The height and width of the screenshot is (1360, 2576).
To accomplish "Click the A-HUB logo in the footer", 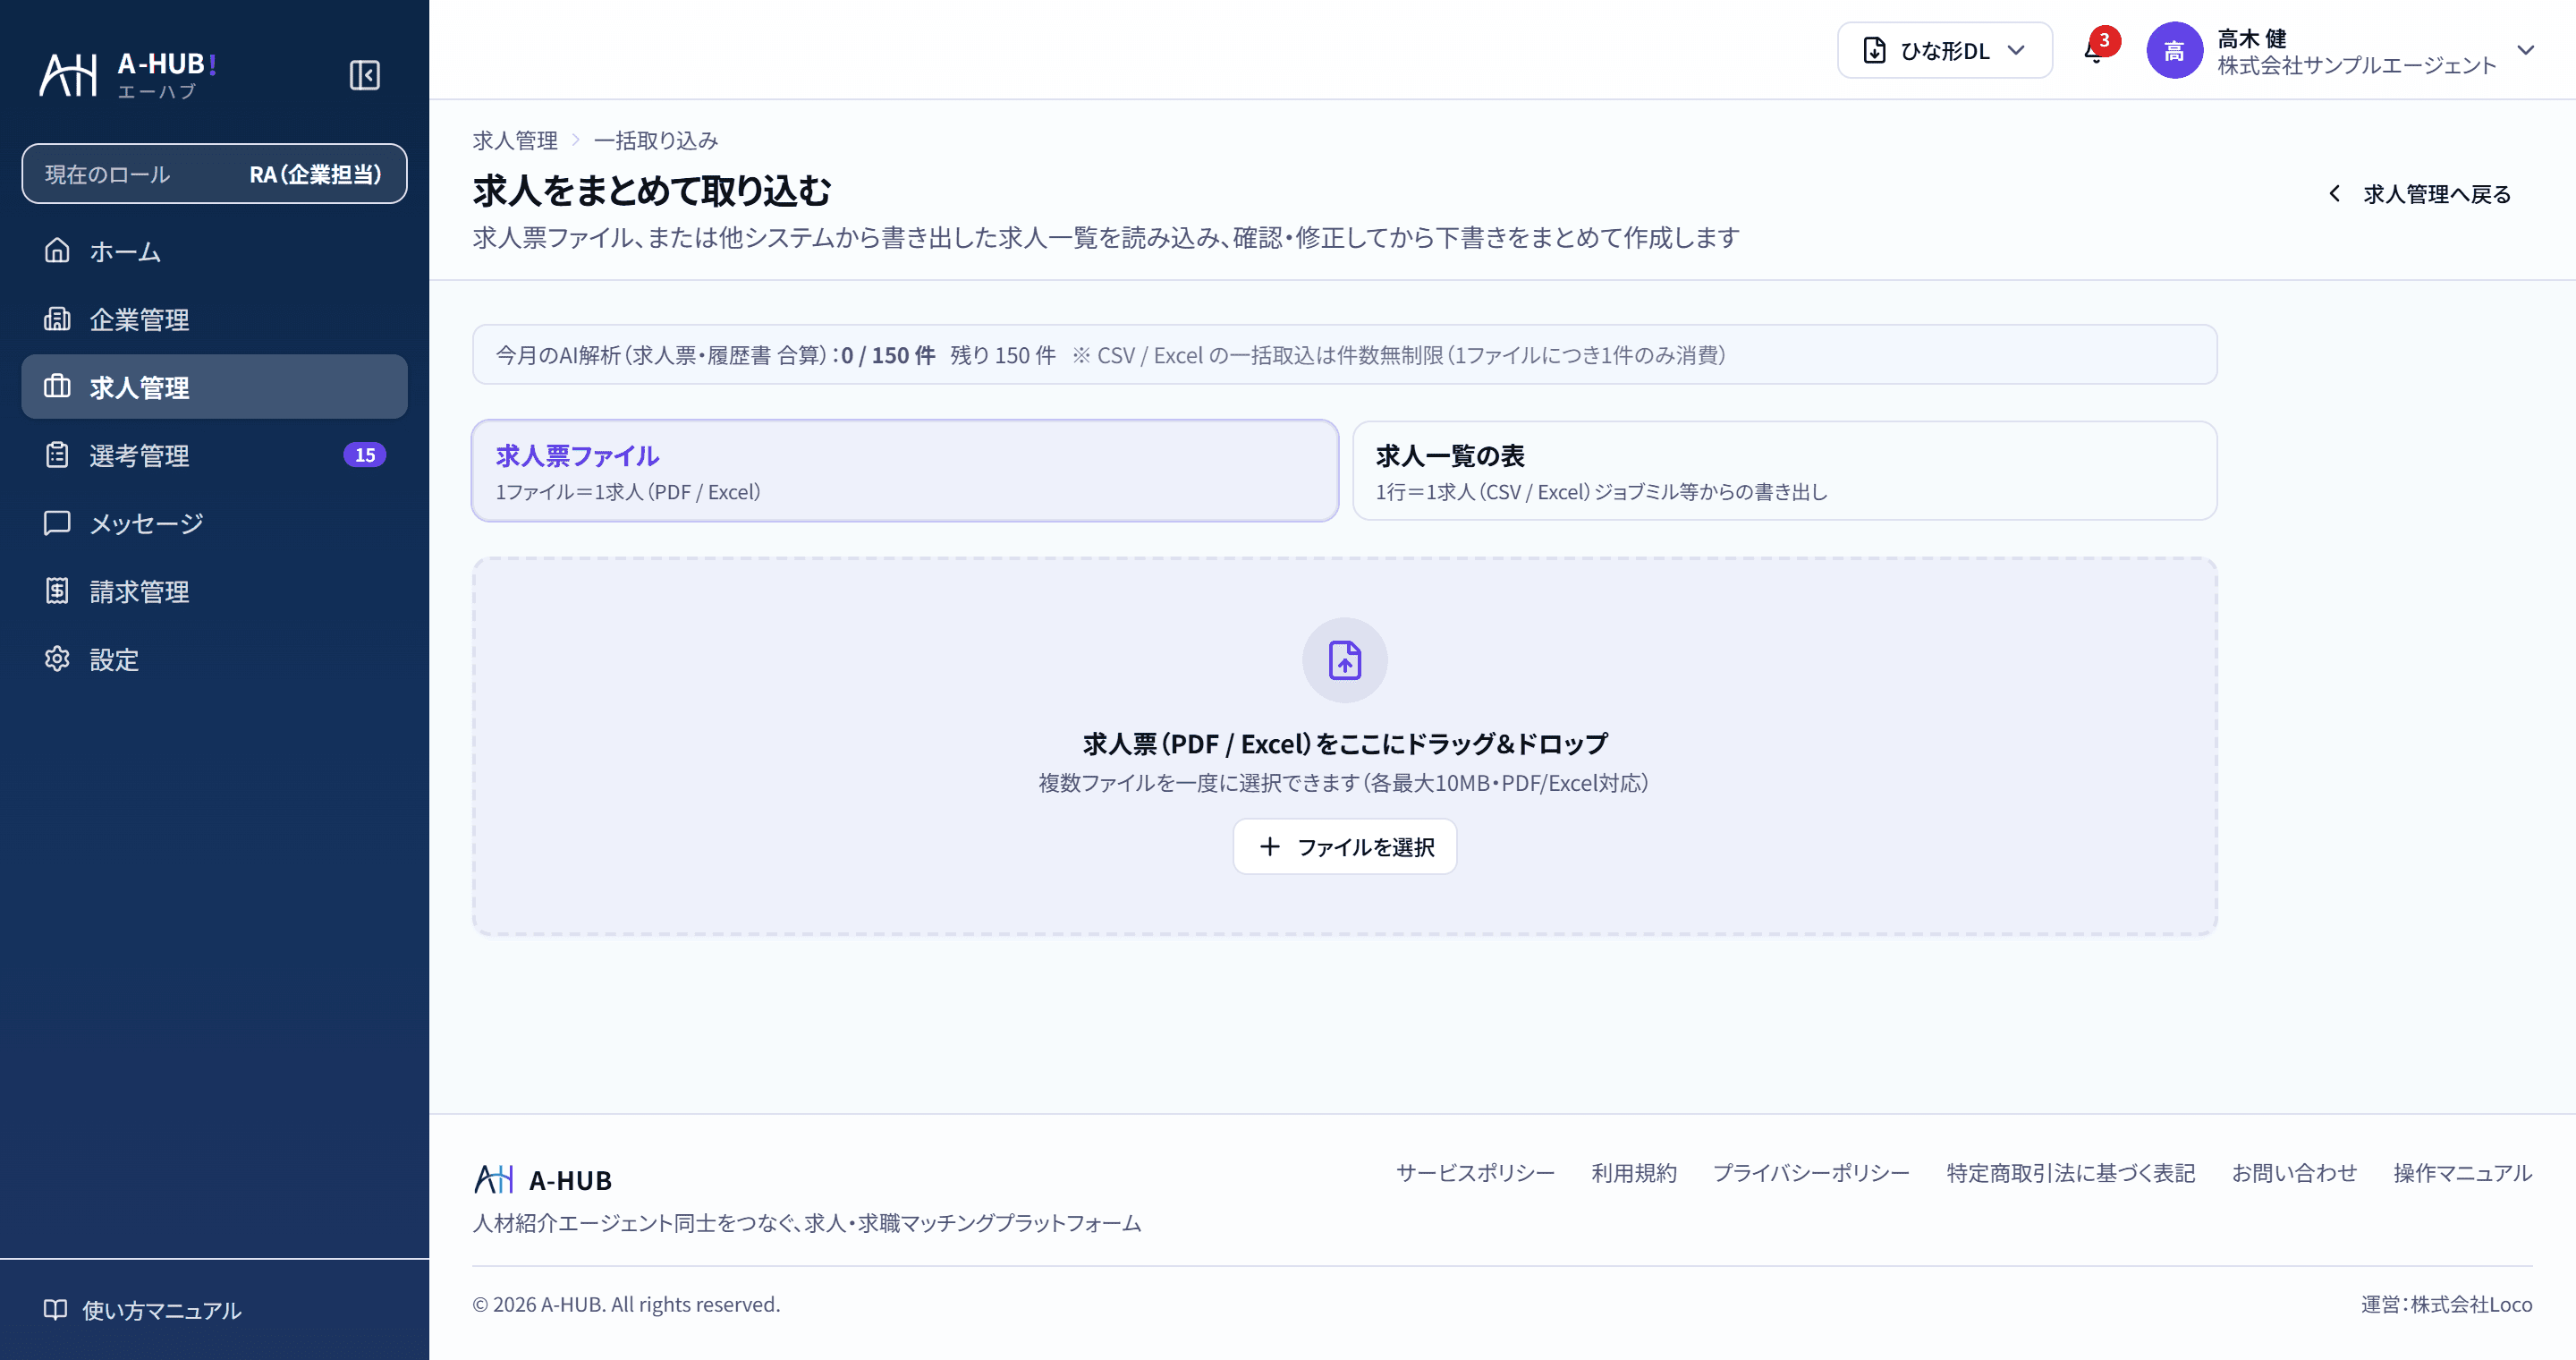I will pyautogui.click(x=543, y=1179).
